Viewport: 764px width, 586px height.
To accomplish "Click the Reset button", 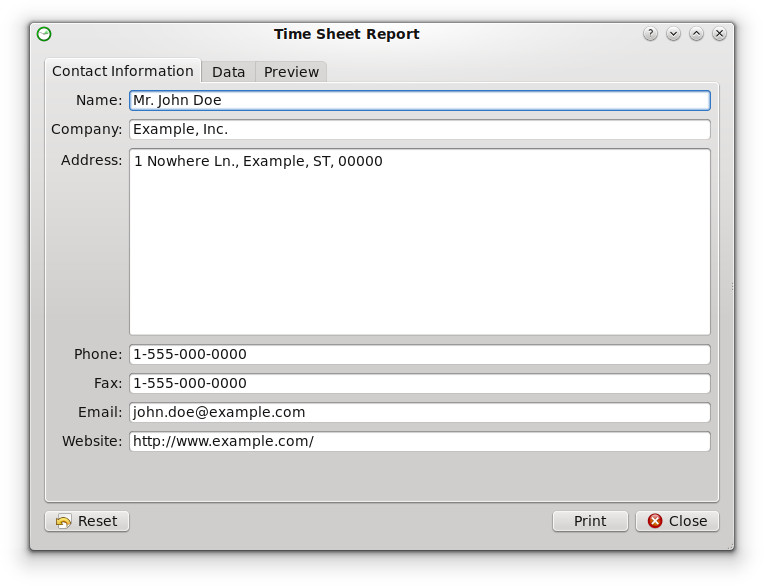I will click(x=87, y=521).
